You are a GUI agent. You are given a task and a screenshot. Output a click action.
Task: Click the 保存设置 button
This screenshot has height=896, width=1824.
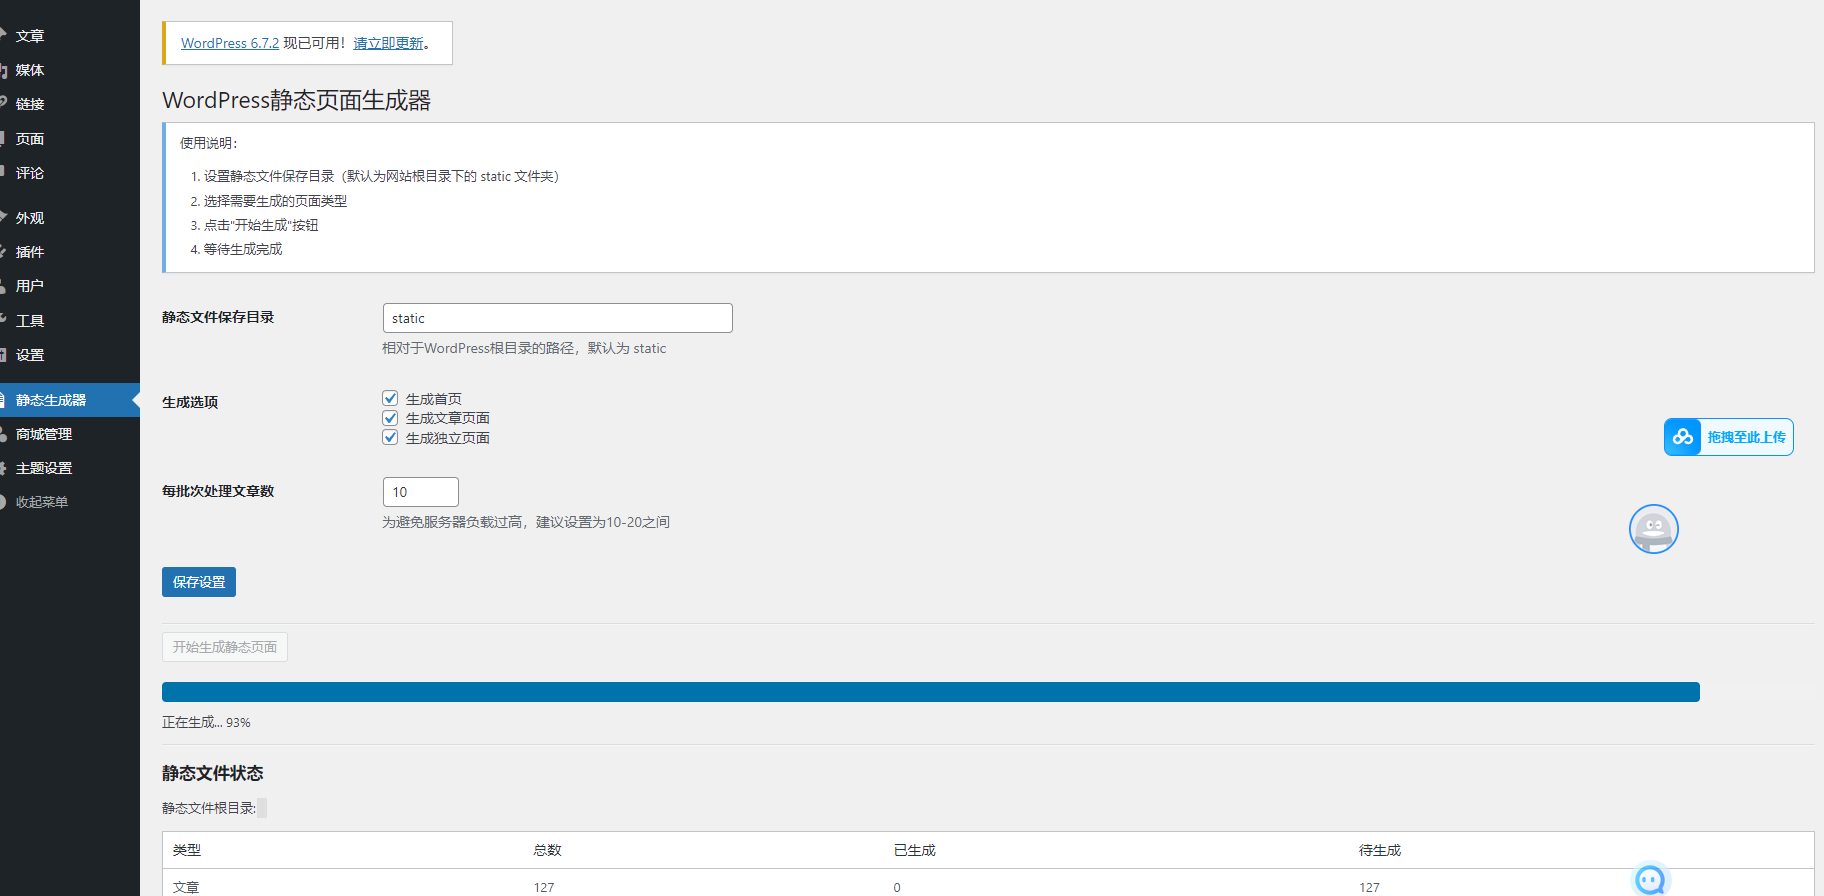[x=199, y=582]
